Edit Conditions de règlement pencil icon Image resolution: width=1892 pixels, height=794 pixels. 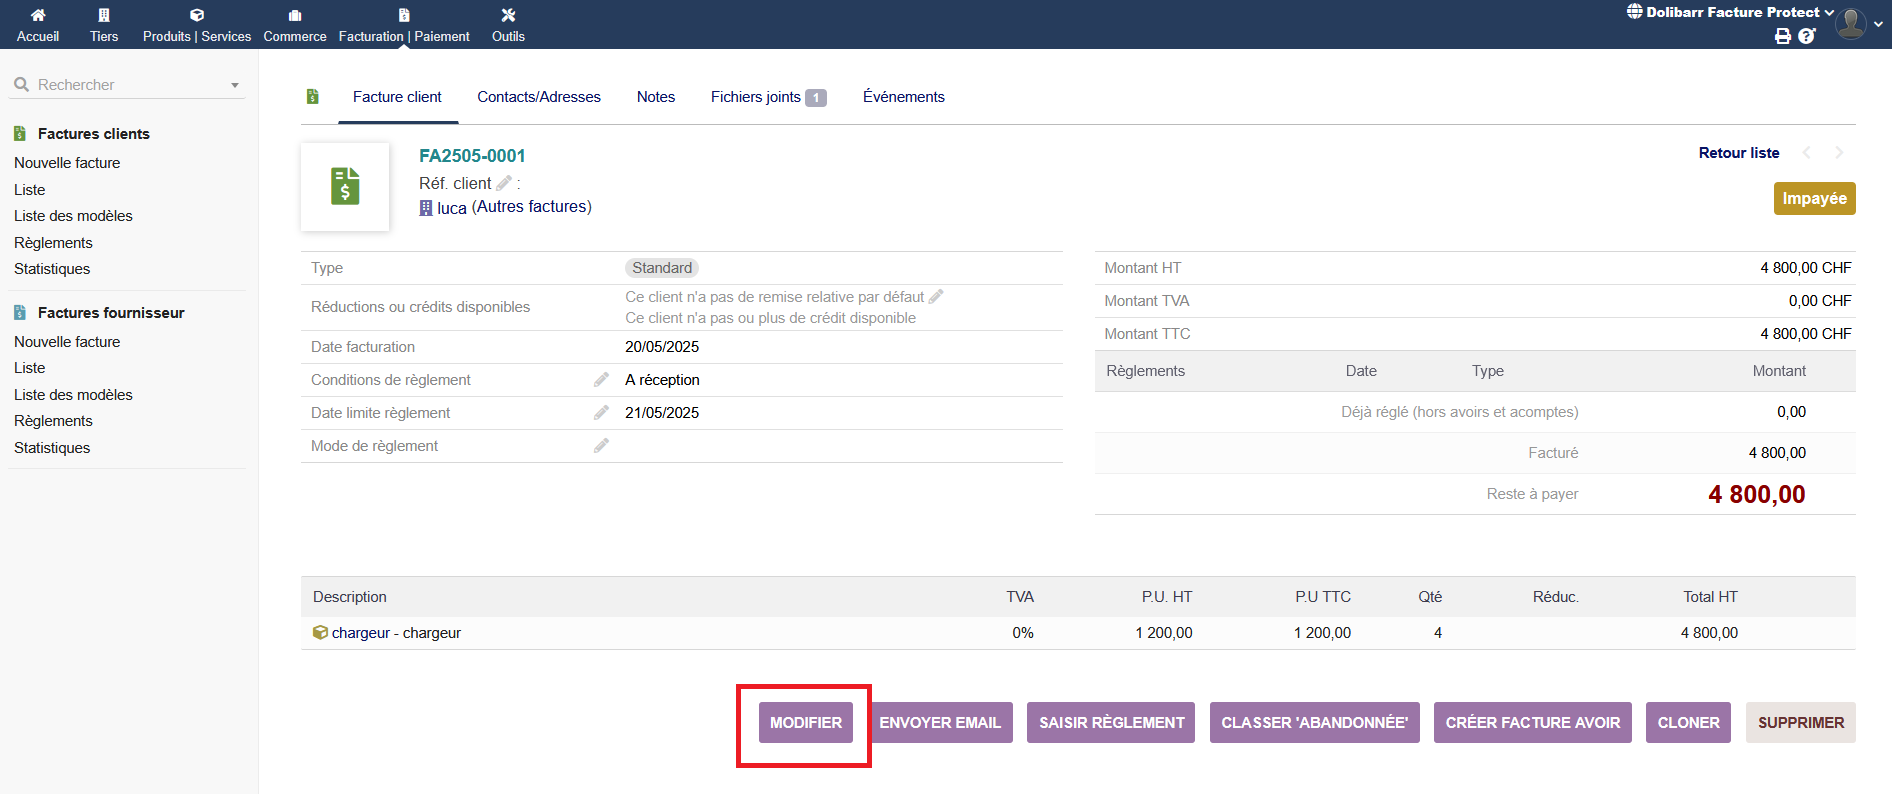click(601, 380)
